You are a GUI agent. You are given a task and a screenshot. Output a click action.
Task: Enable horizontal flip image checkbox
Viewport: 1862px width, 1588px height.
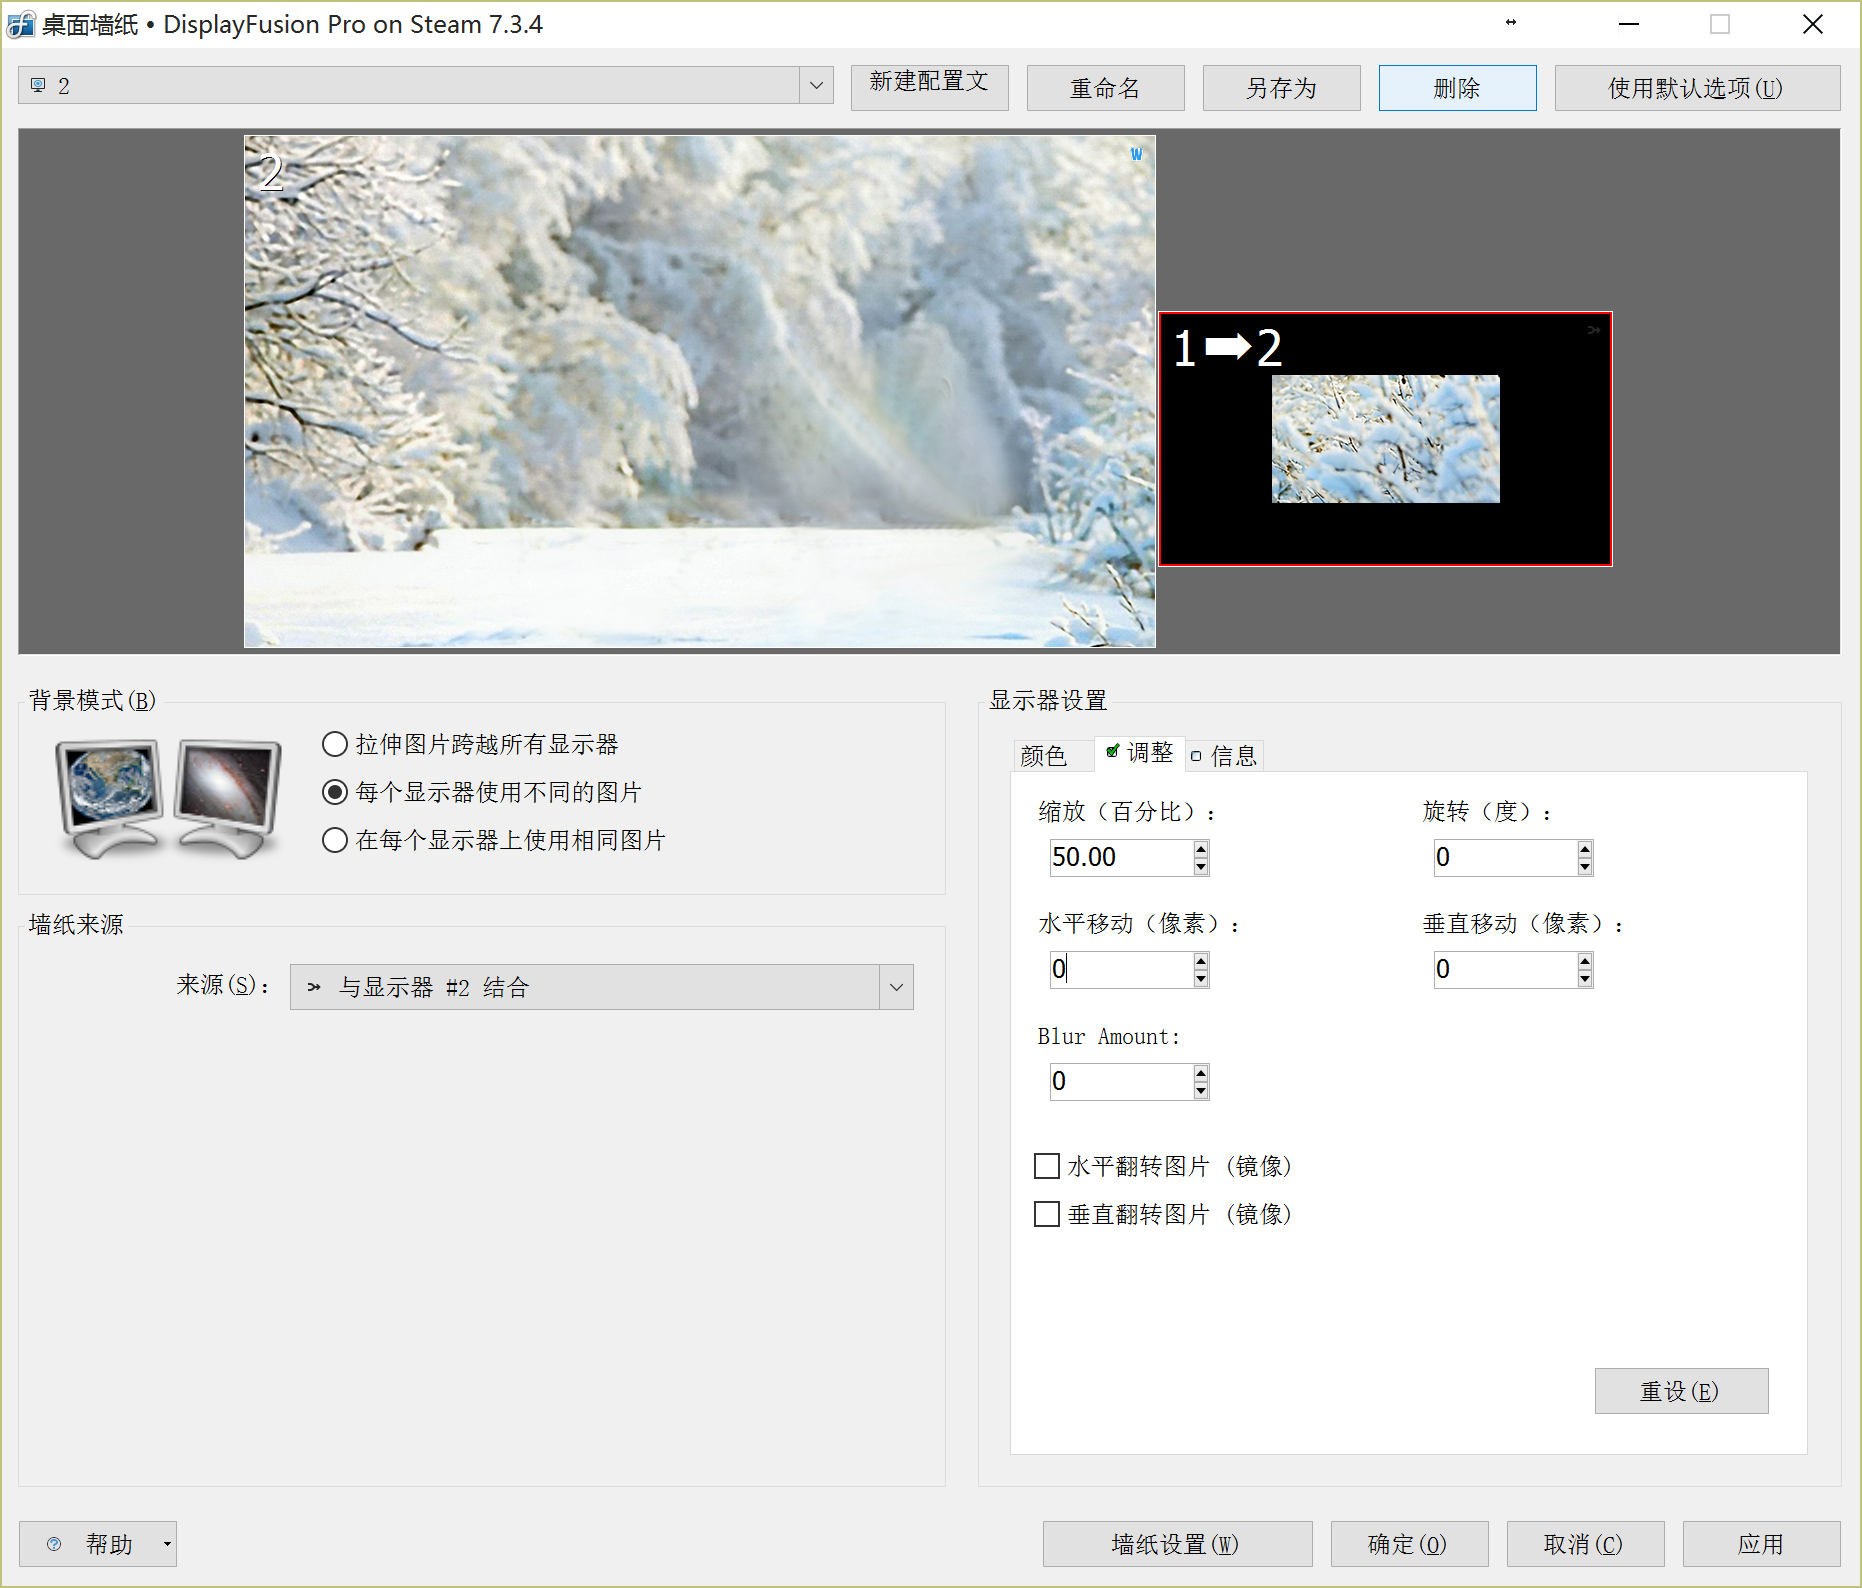(1047, 1166)
